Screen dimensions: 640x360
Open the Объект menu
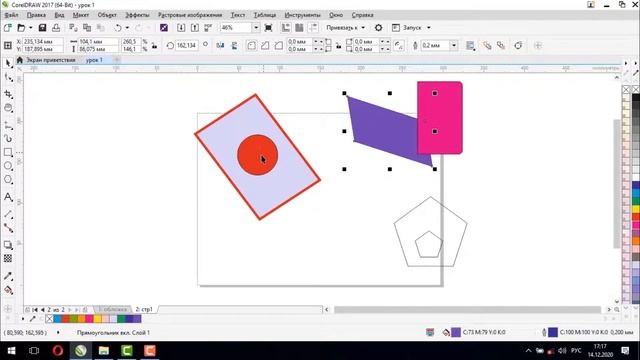[107, 15]
